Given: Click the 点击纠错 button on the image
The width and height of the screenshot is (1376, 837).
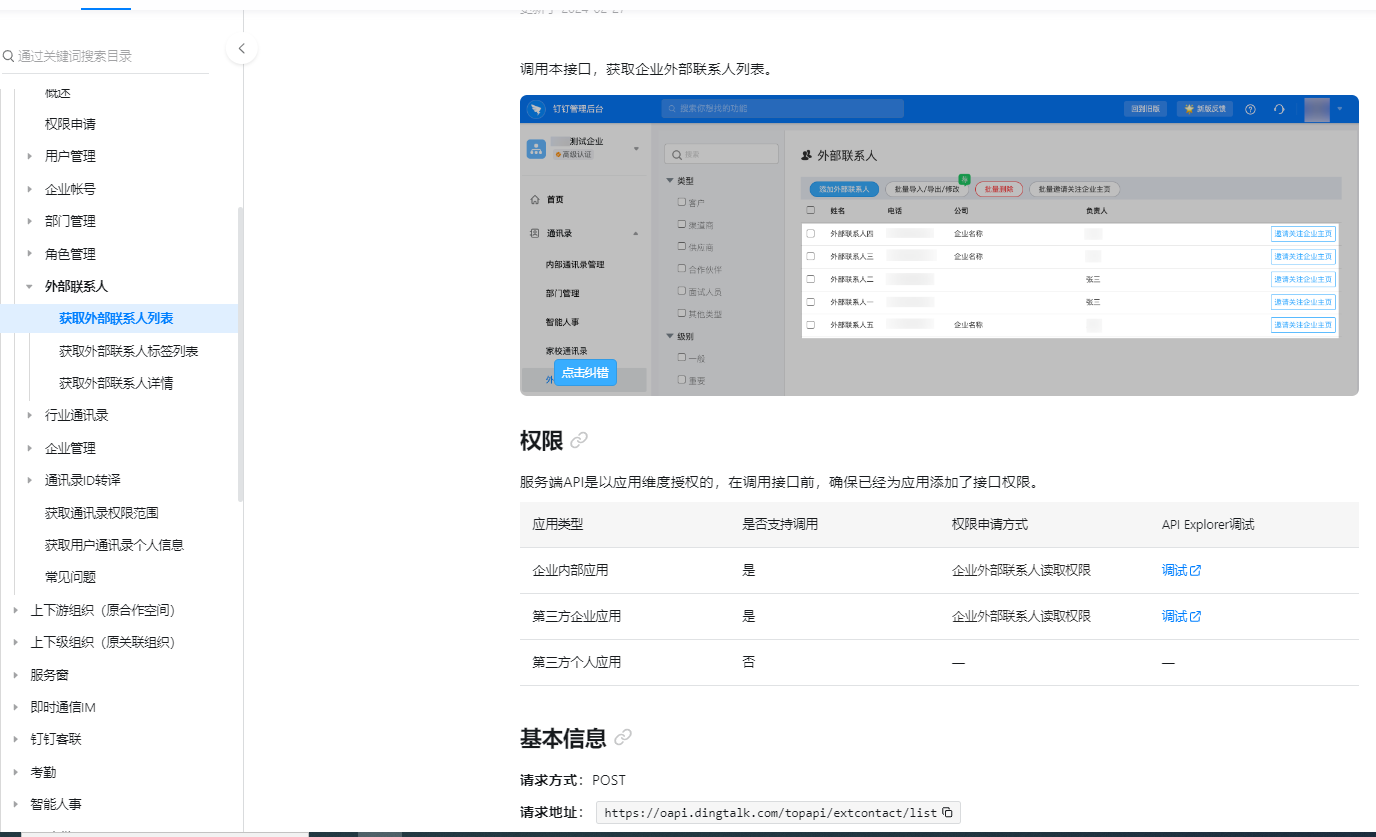Looking at the screenshot, I should (x=585, y=373).
